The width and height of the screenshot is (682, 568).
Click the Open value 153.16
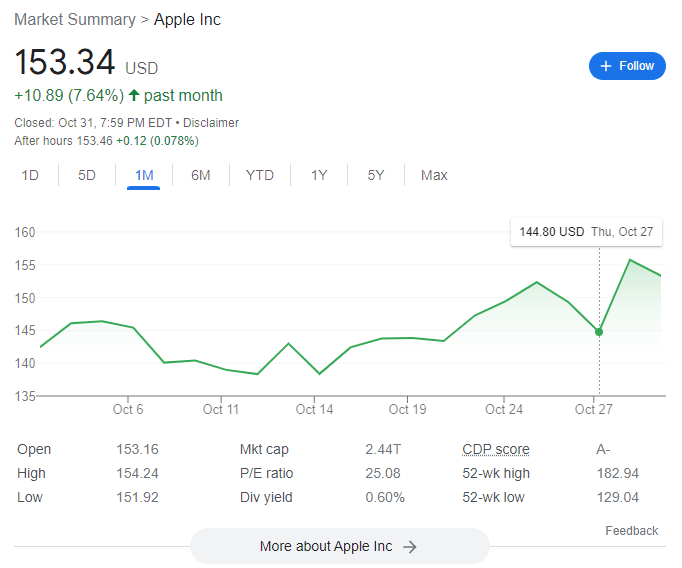(137, 449)
